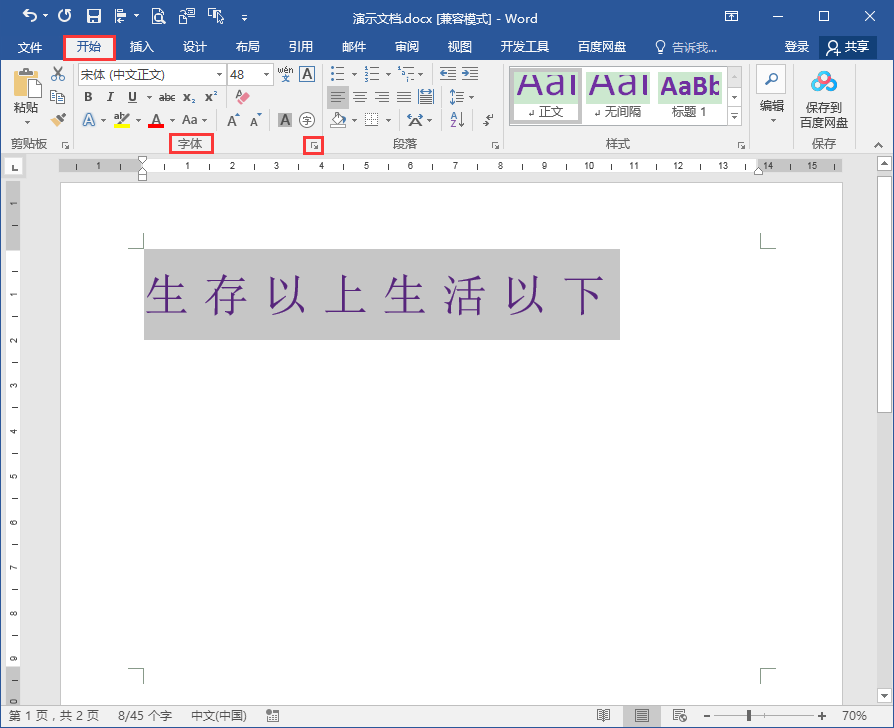
Task: Open the Phonetic Guide (拼音指南) tool
Action: pos(285,74)
